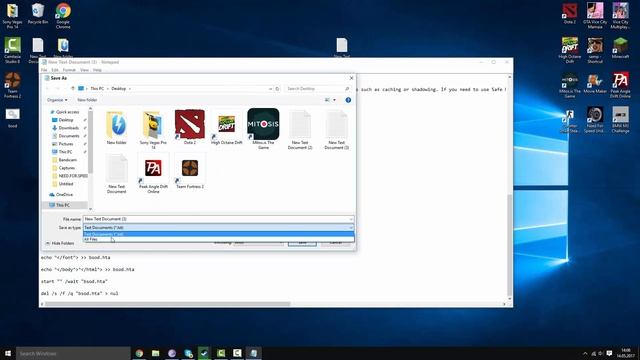
Task: Open File Explorer from the taskbar
Action: pyautogui.click(x=156, y=353)
